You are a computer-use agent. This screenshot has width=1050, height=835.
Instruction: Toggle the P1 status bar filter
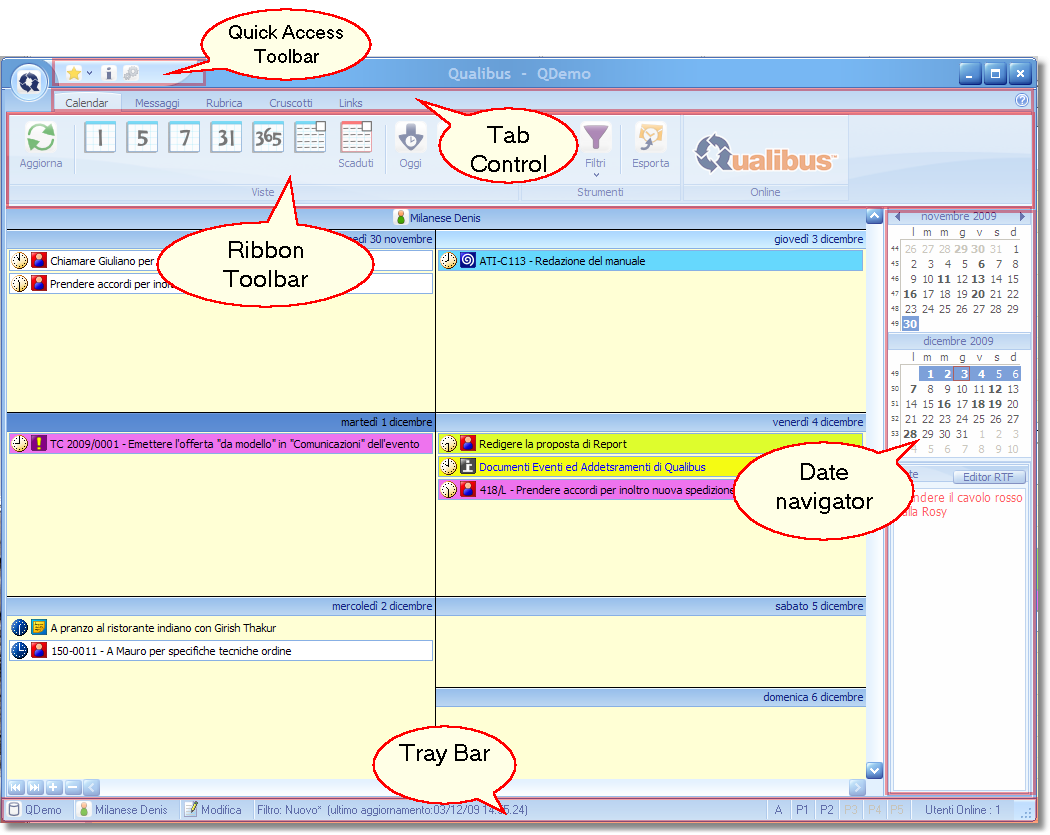[802, 810]
